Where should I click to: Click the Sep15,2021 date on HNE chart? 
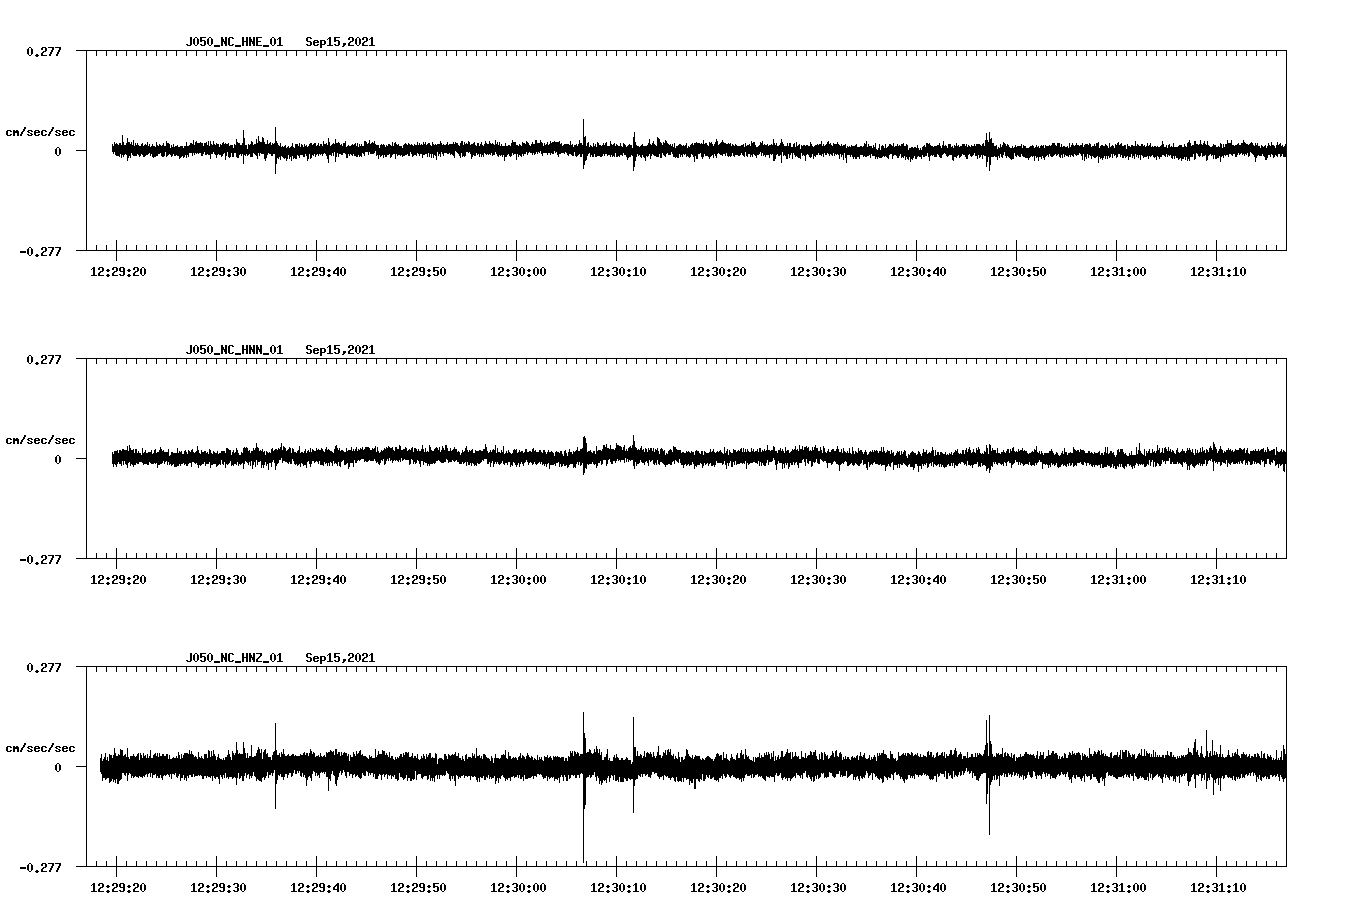point(340,42)
